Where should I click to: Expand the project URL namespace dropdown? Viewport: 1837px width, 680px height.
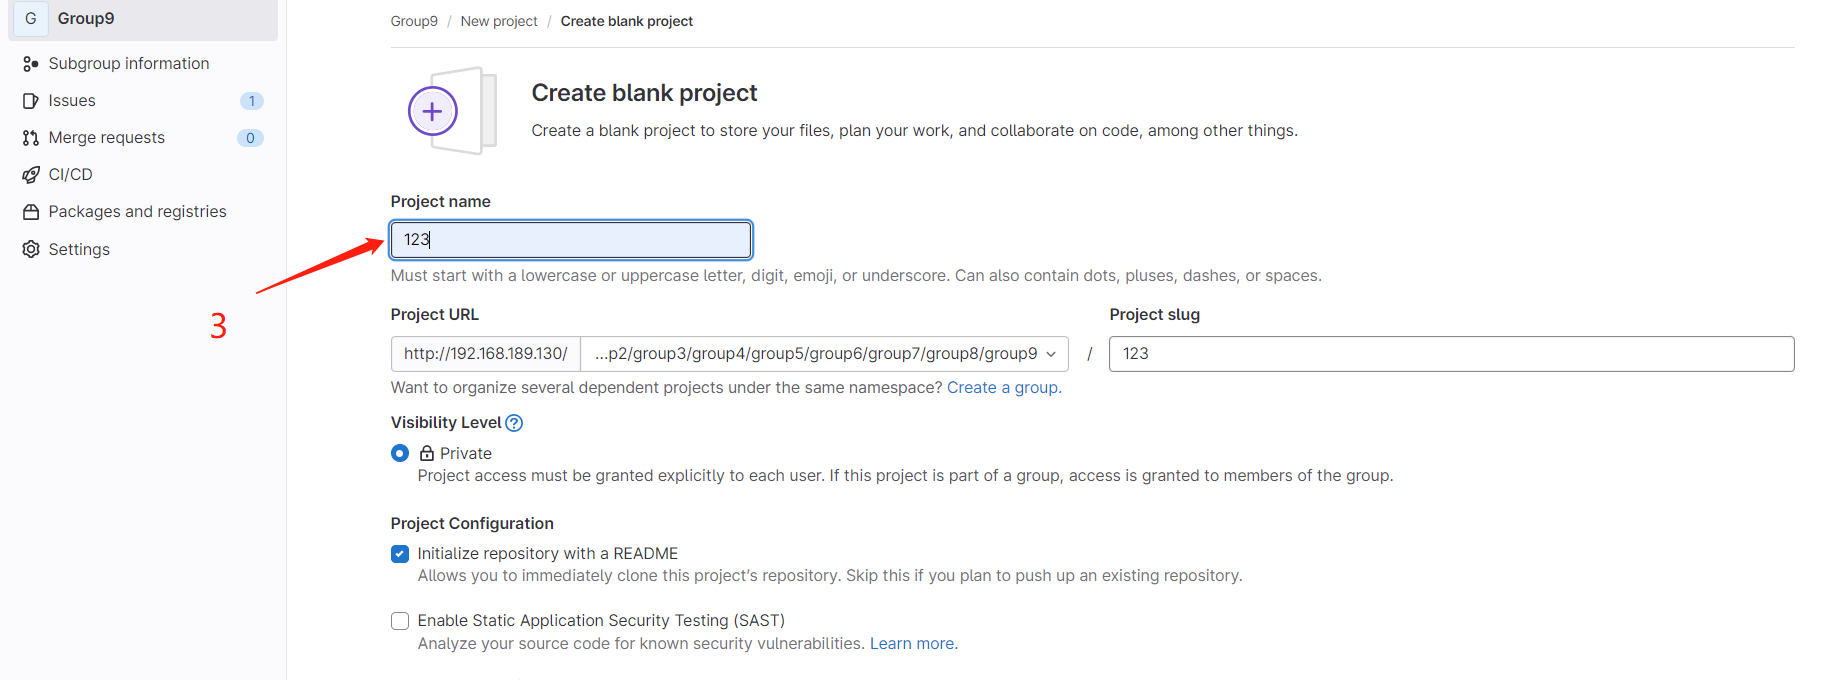tap(825, 354)
